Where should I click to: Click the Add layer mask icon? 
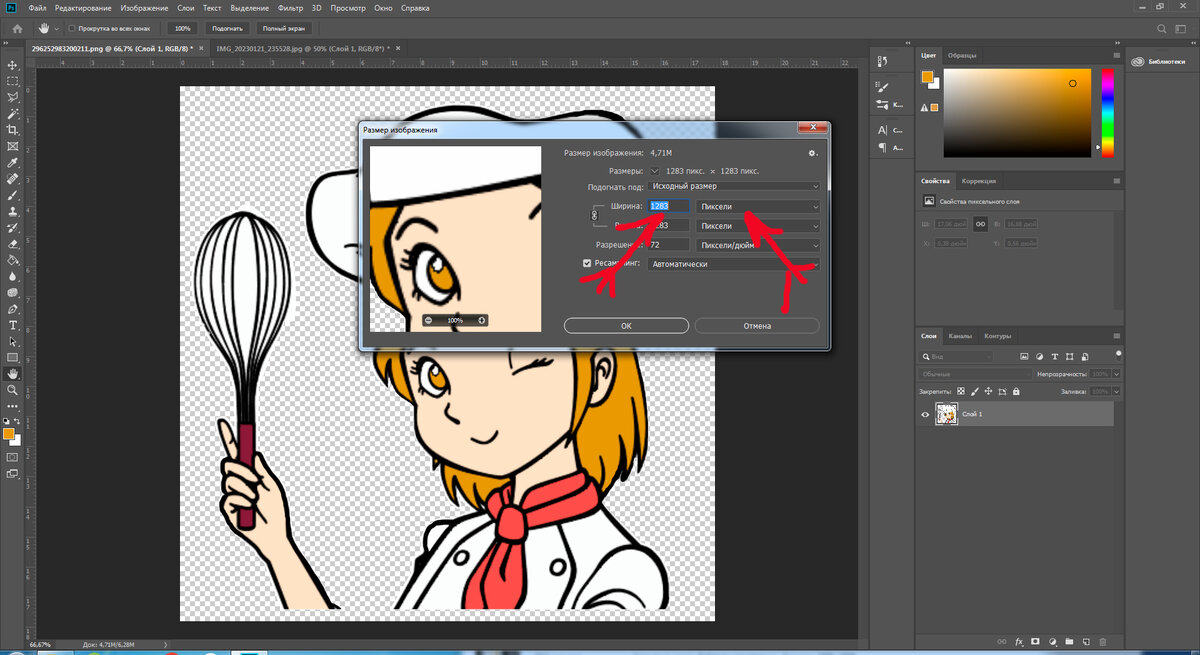pyautogui.click(x=1036, y=641)
